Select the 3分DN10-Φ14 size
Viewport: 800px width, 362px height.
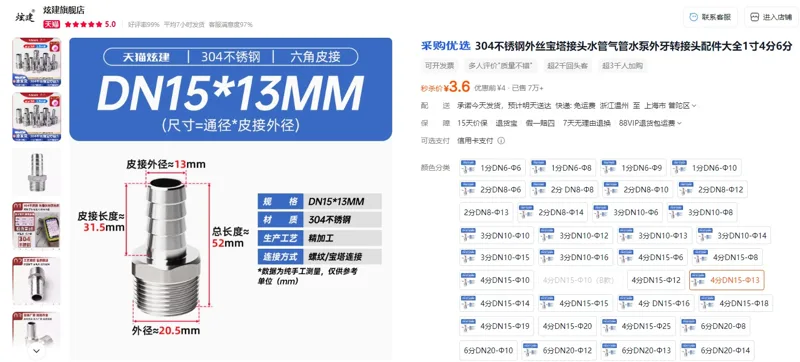[x=733, y=235]
